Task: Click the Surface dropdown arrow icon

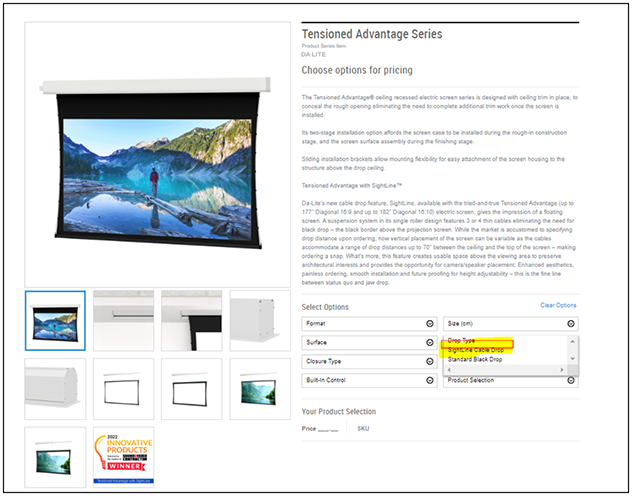Action: (x=430, y=342)
